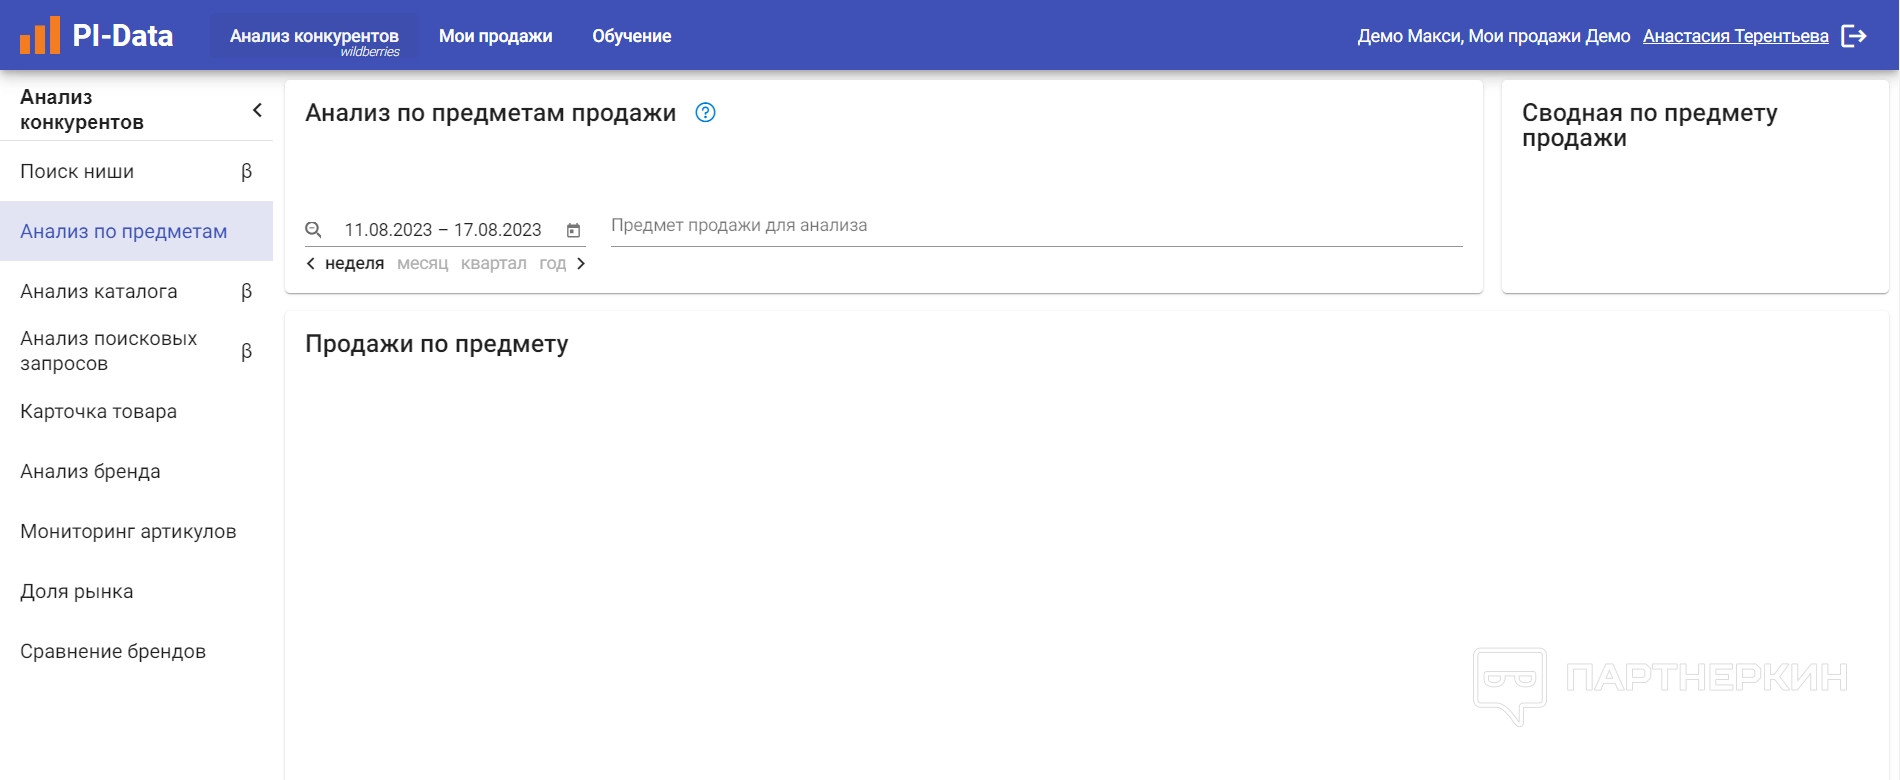Collapse the Анализ конкурентов sidebar

coord(257,110)
